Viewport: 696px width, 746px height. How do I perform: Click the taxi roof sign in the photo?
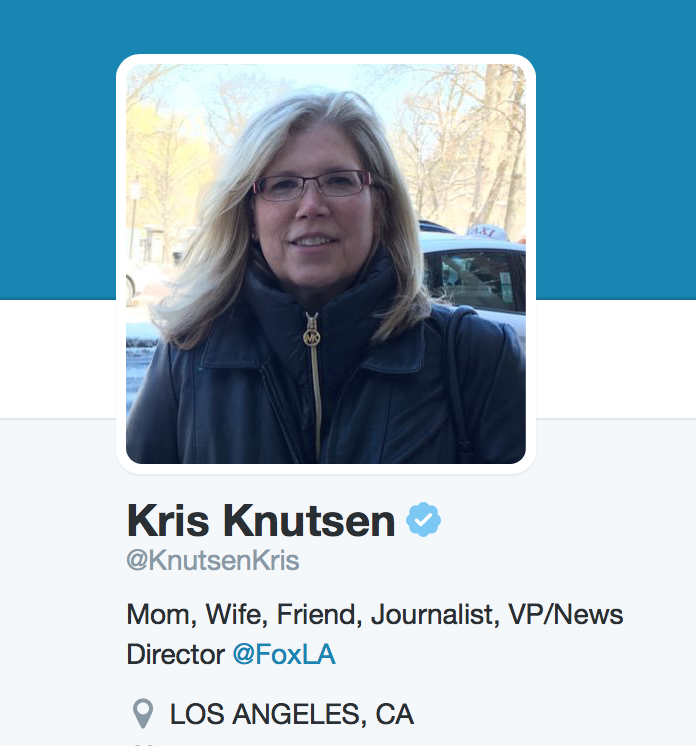tap(485, 233)
